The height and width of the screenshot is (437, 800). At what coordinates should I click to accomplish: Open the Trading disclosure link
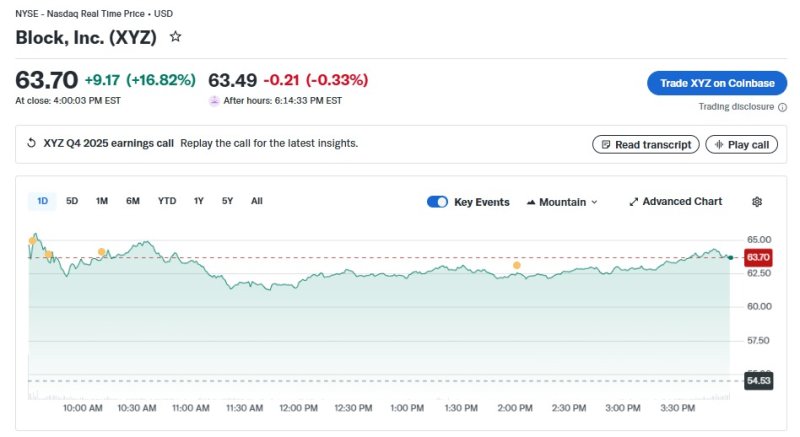click(736, 107)
